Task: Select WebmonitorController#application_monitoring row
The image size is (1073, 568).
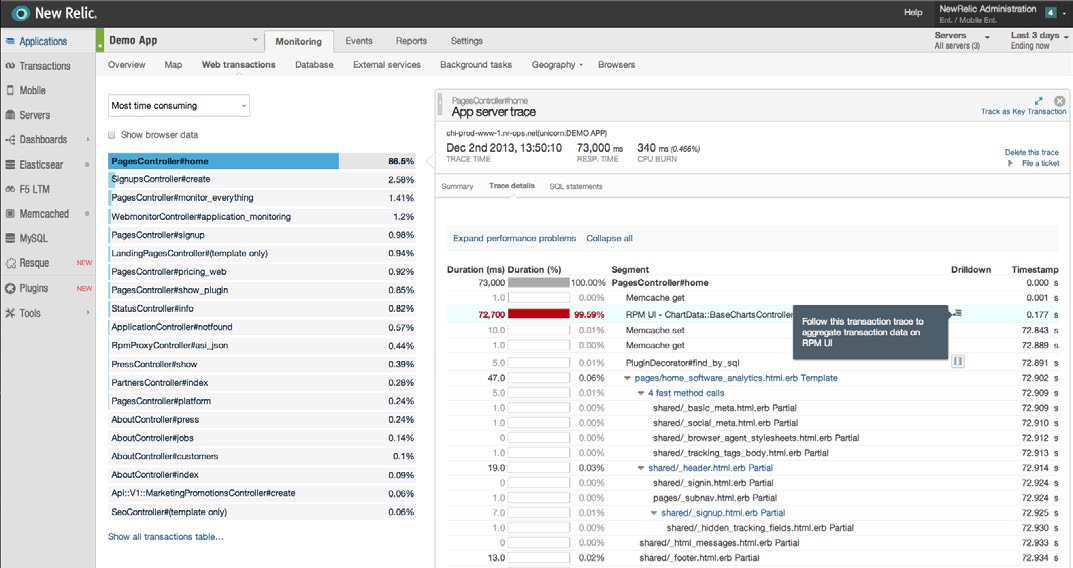Action: (x=261, y=216)
